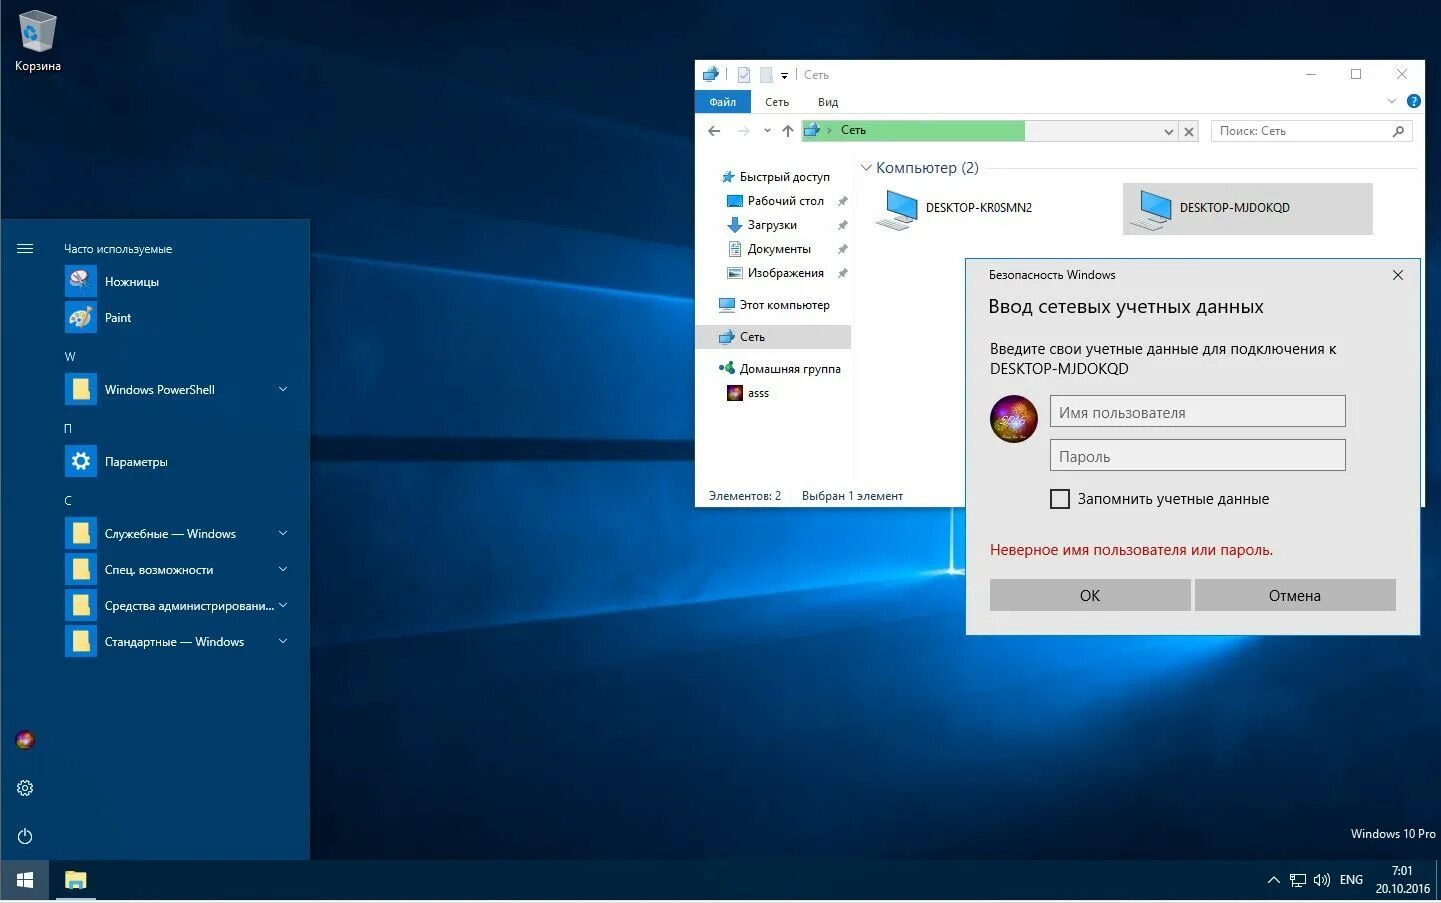Switch to the Вид ribbon tab
Screen dimensions: 1441x903
tap(828, 102)
